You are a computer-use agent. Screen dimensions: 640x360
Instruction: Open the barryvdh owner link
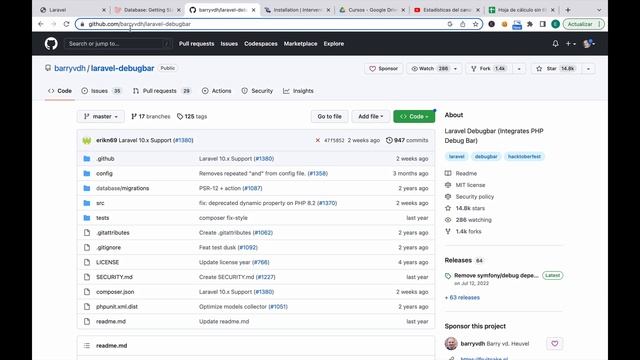70,68
